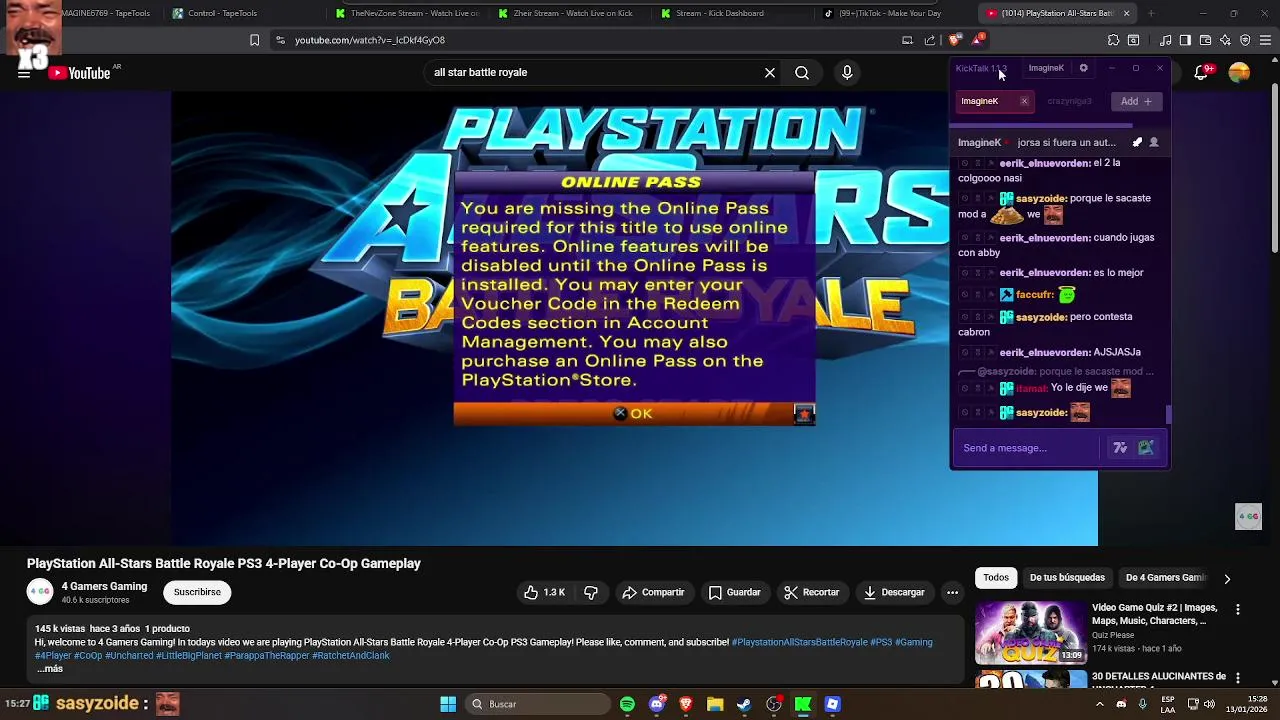Open options for 30 Detalles Alucinantes video
Viewport: 1280px width, 720px height.
point(1238,679)
